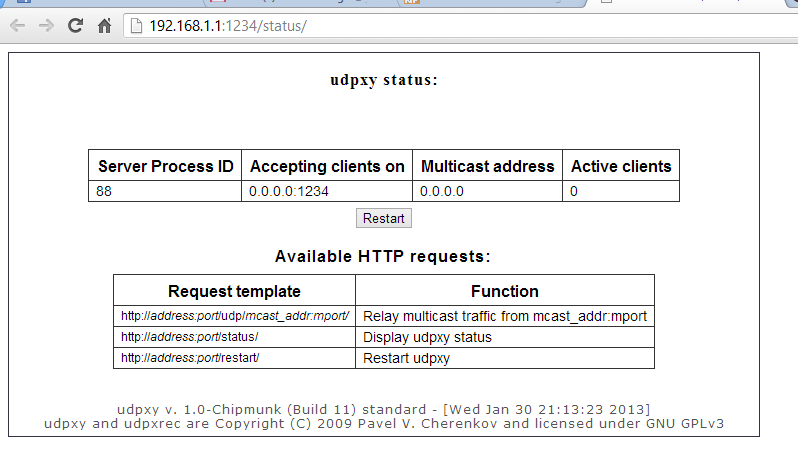
Task: Go to the browser Home page
Action: [103, 26]
